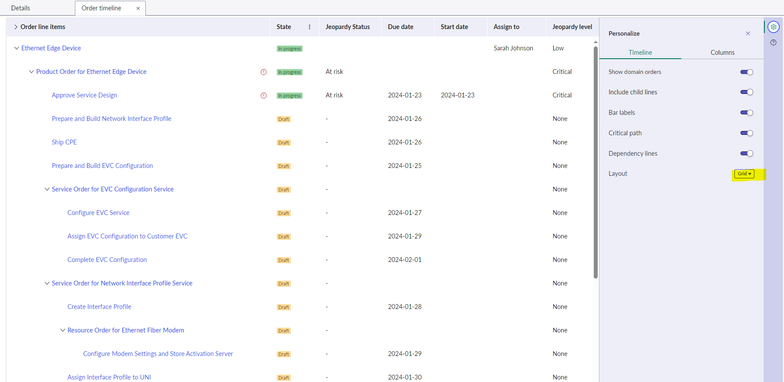Disable the Dependency lines switch
784x382 pixels.
tap(746, 154)
